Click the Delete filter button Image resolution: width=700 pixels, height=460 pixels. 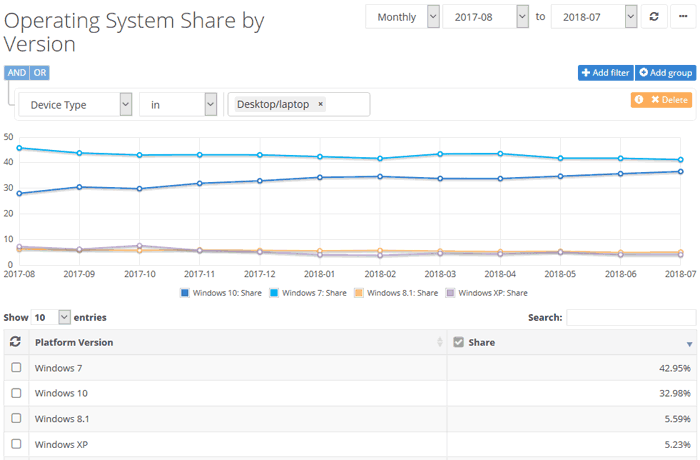click(x=669, y=100)
